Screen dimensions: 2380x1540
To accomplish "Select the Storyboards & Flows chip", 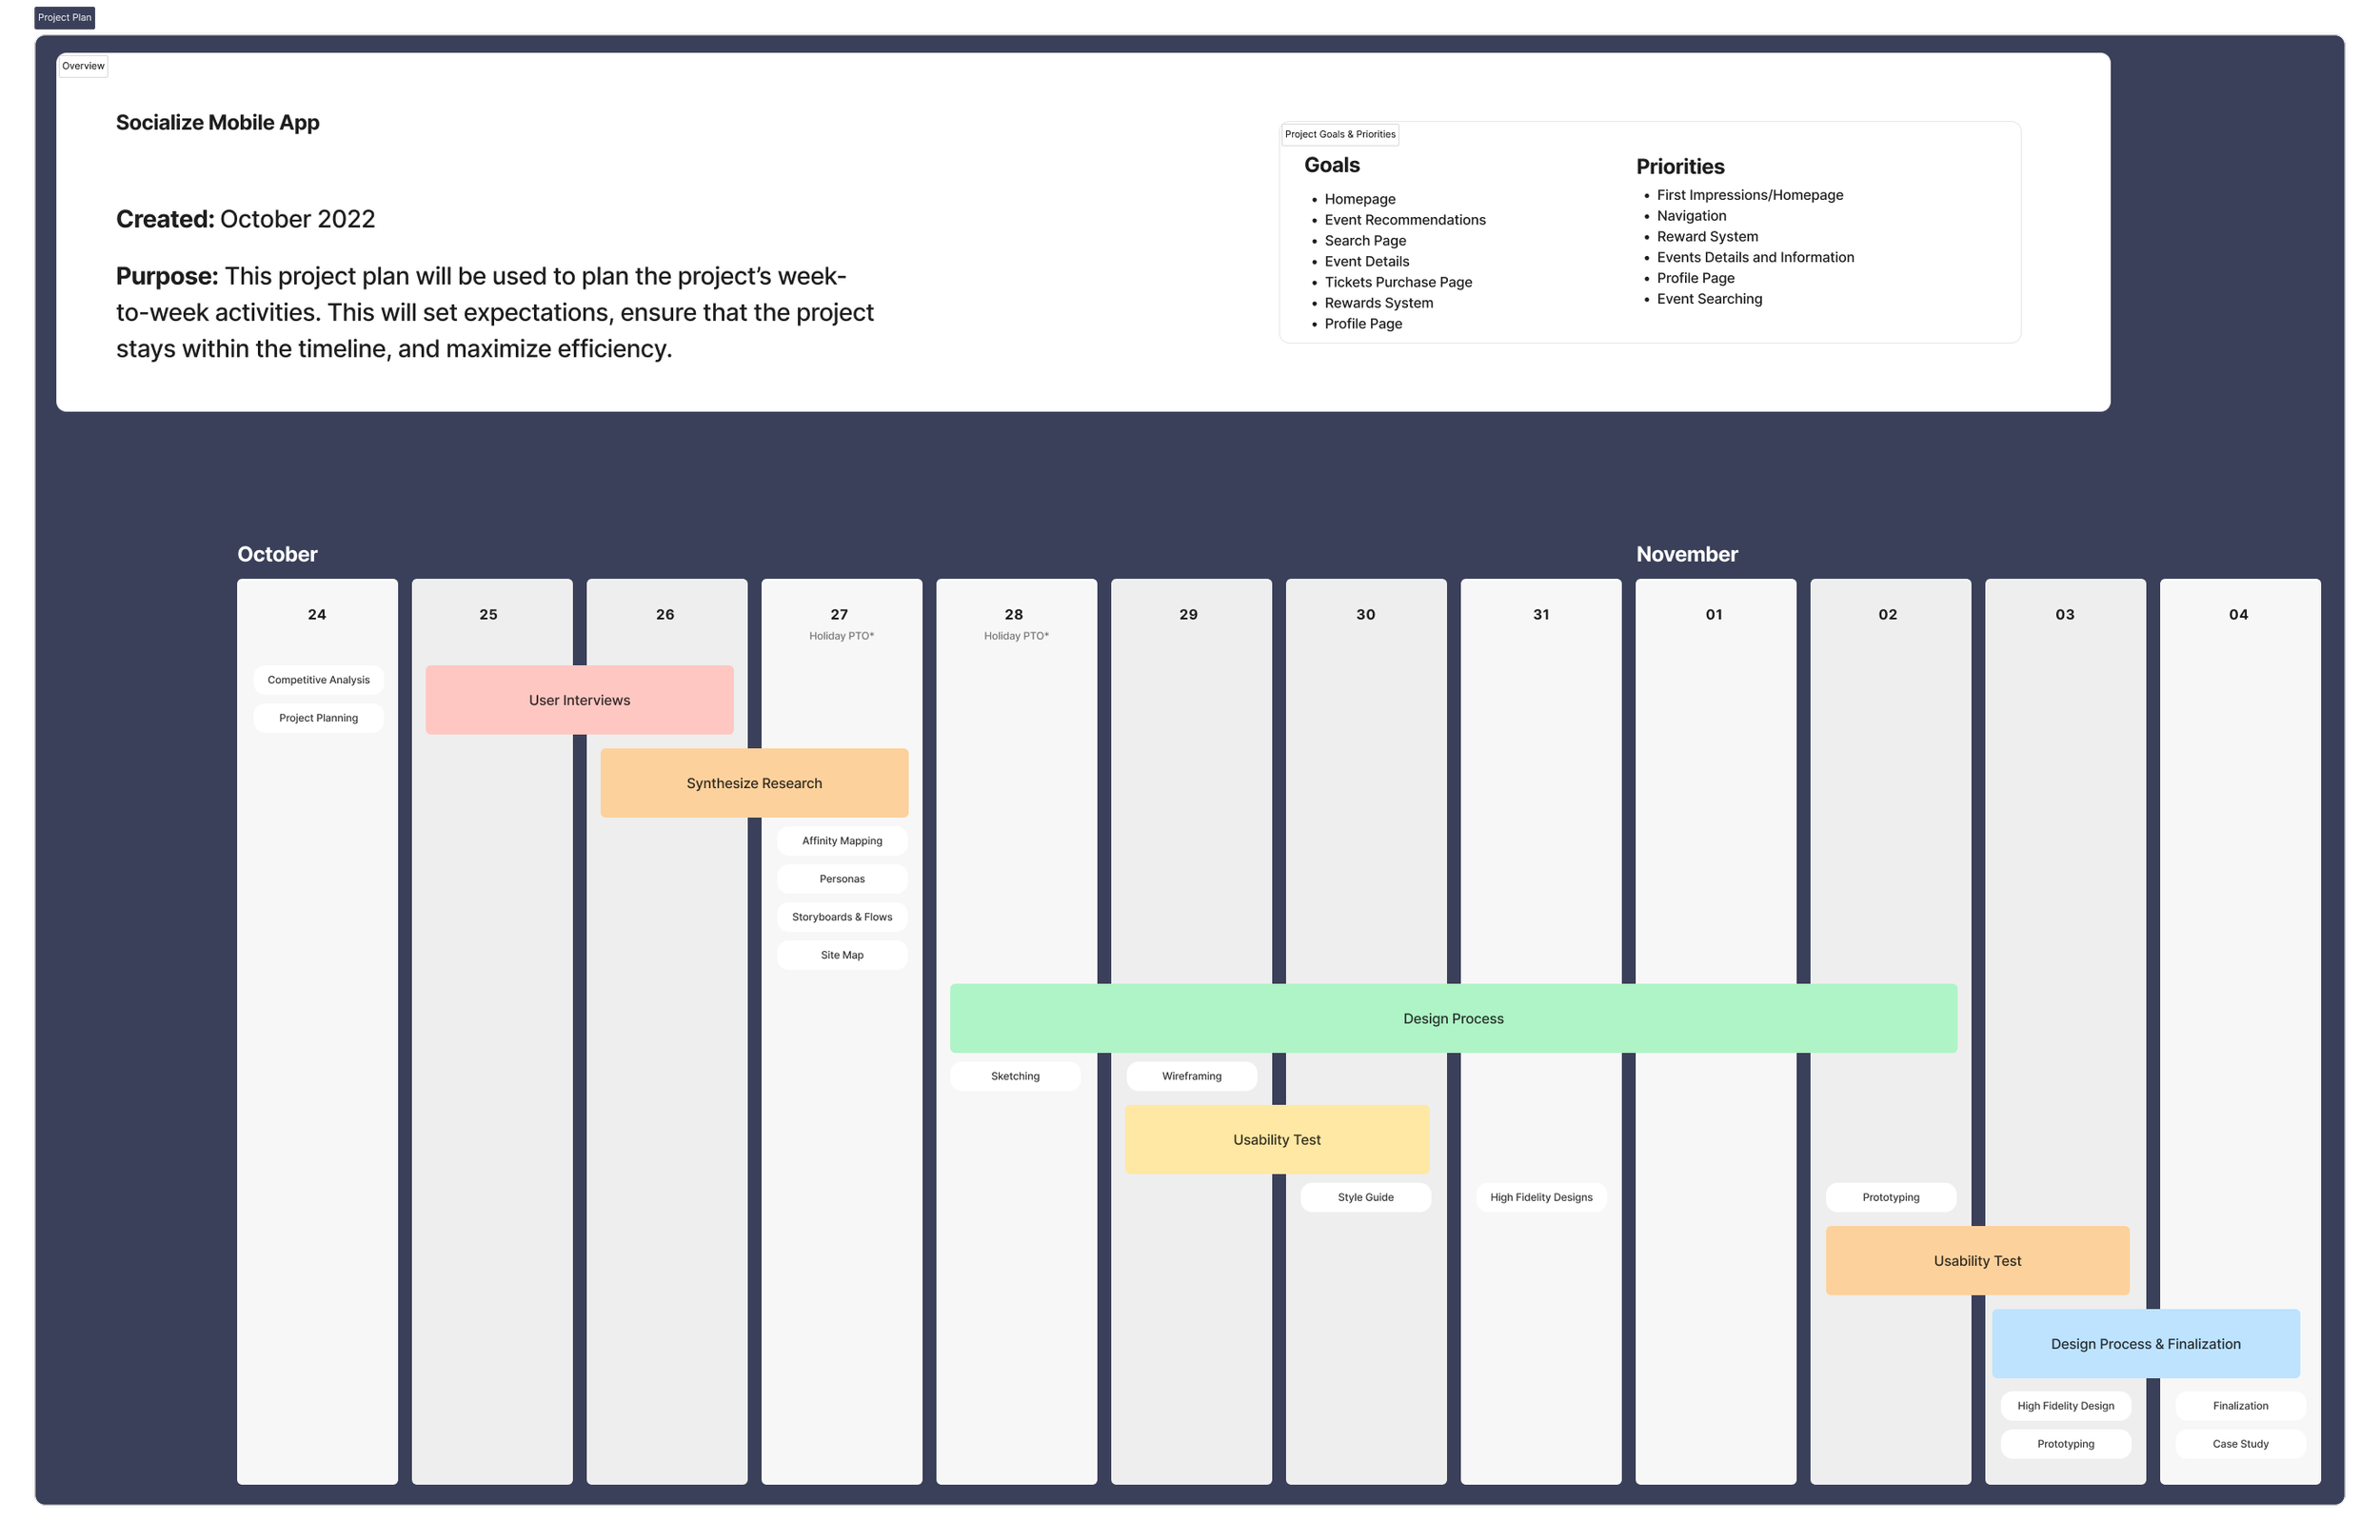I will click(841, 917).
